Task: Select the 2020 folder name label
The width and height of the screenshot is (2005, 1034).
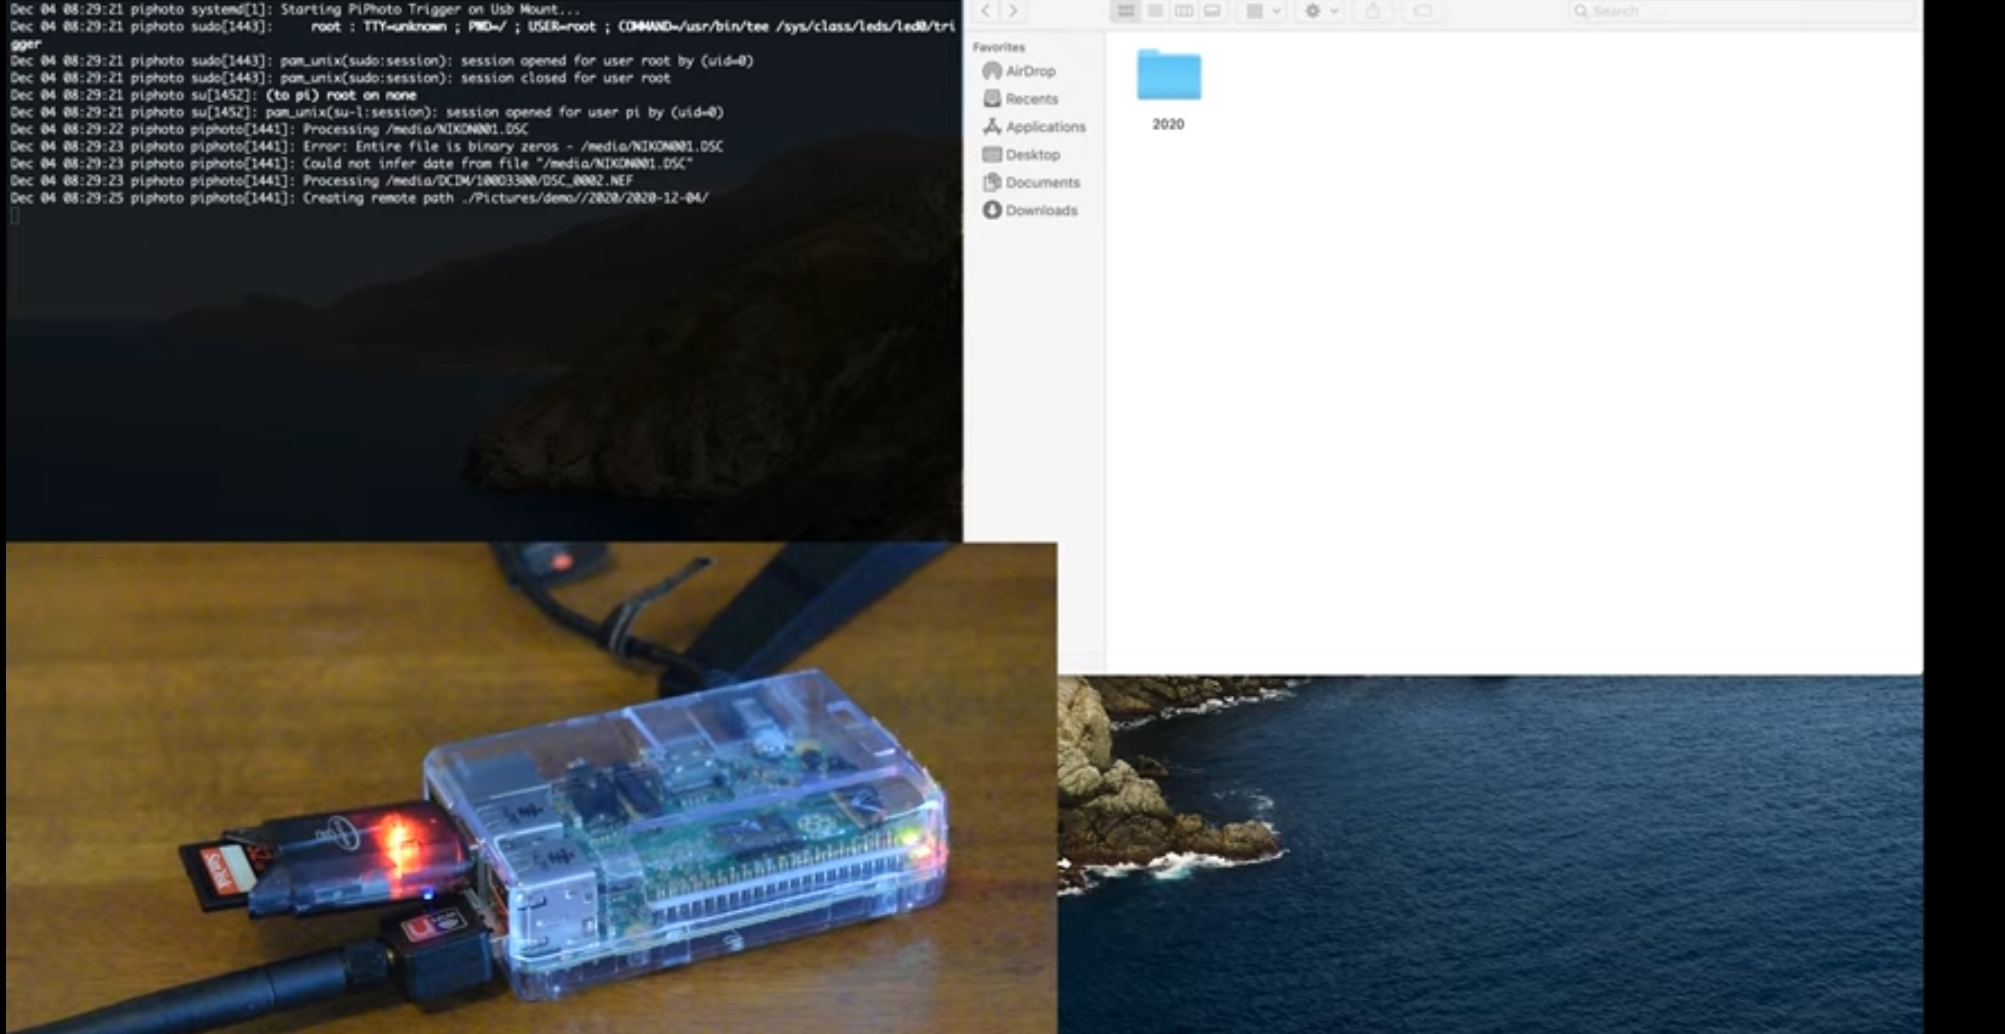Action: 1167,124
